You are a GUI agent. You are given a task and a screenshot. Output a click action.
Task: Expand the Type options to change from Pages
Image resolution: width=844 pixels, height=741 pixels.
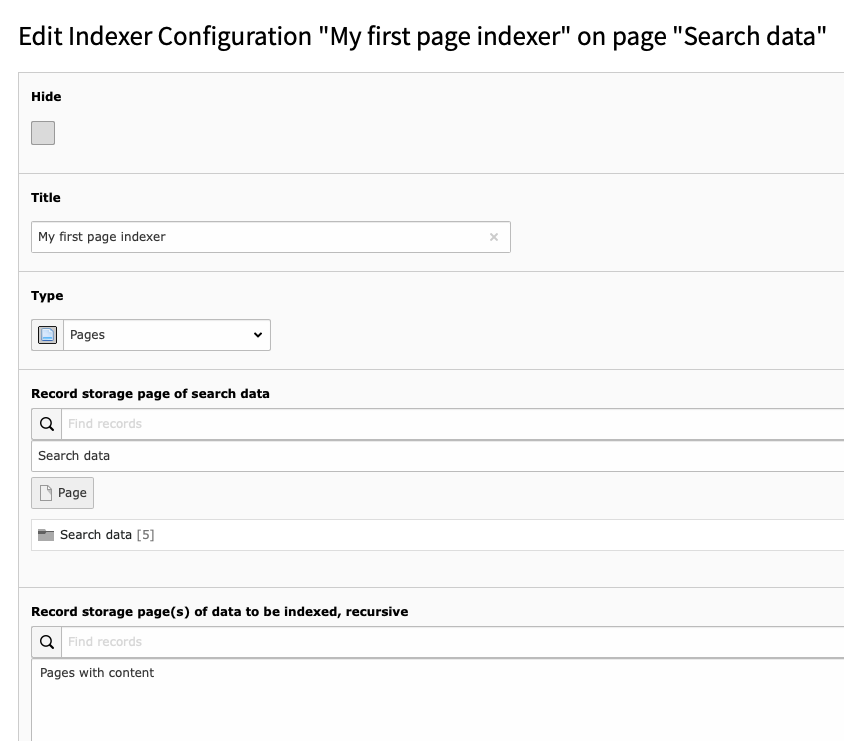click(x=165, y=334)
